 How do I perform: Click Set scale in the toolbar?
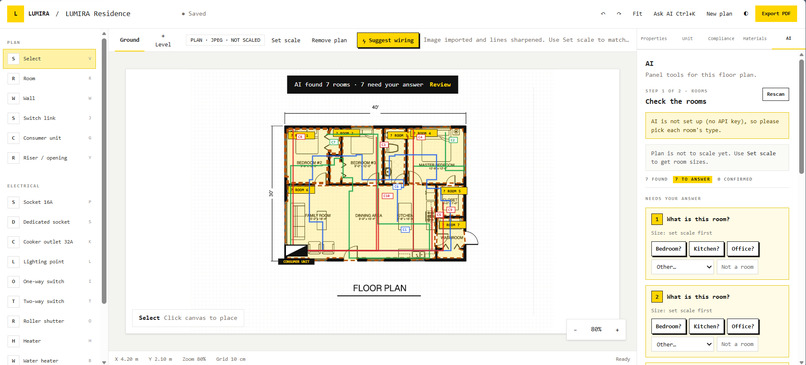click(x=286, y=40)
